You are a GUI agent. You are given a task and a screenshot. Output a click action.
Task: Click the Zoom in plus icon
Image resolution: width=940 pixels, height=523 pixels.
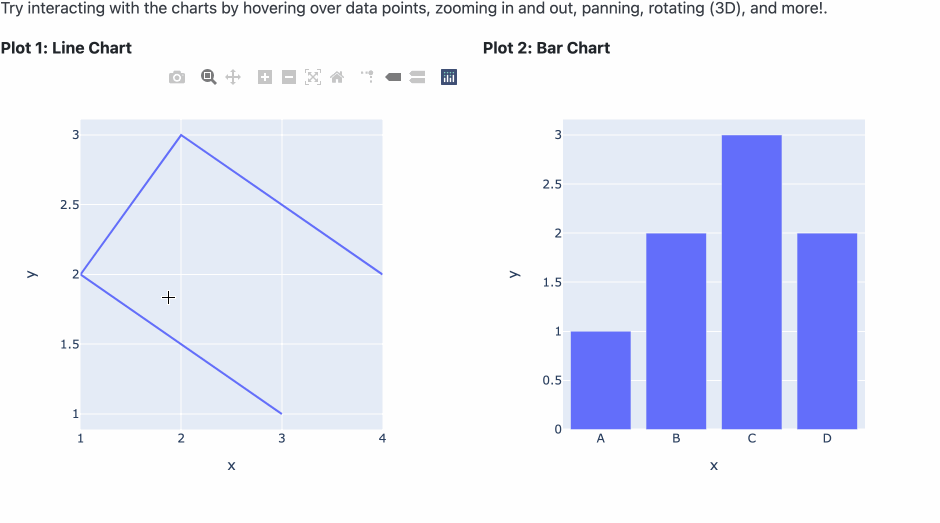265,77
